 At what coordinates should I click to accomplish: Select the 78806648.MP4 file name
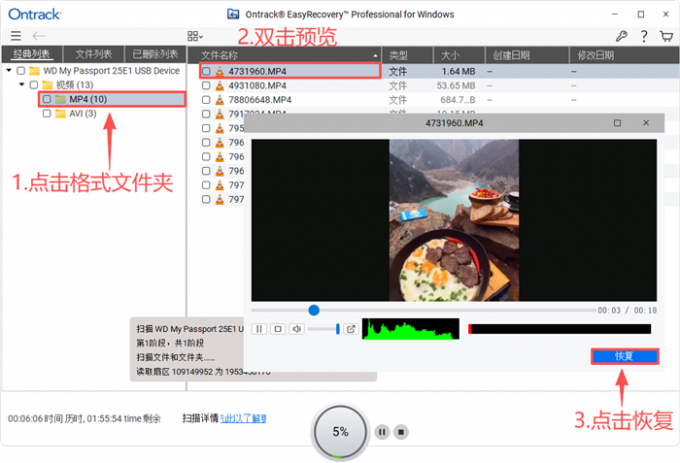click(x=260, y=100)
